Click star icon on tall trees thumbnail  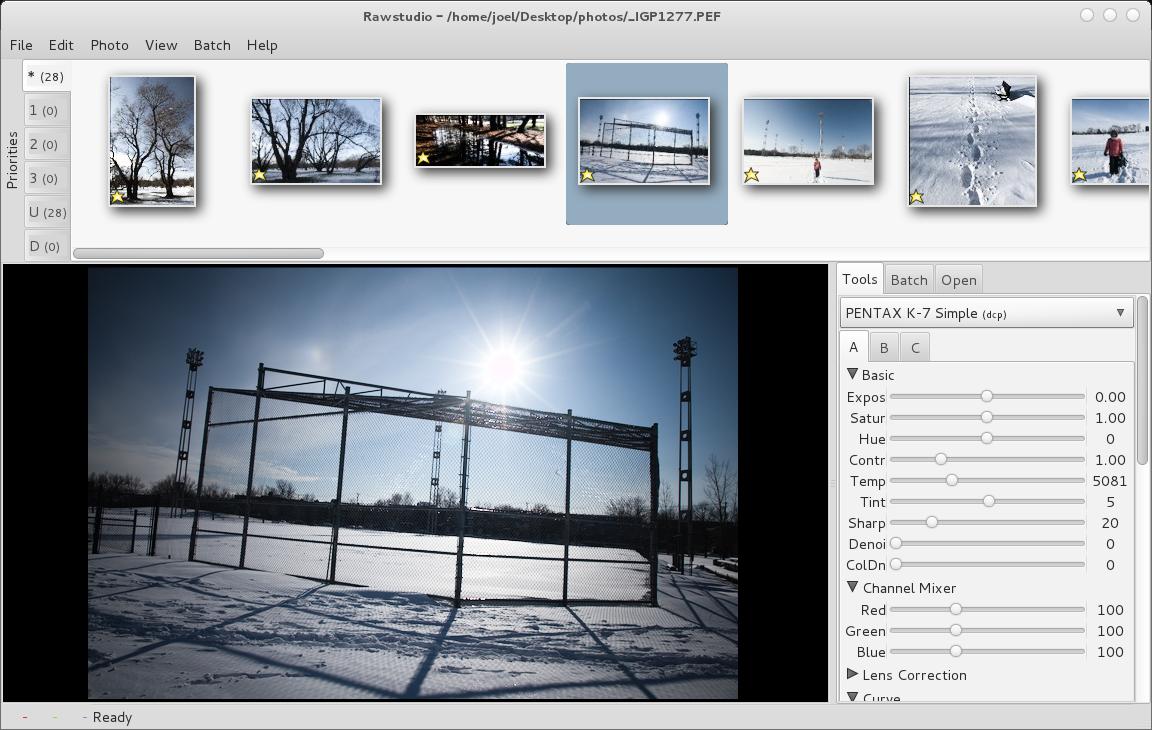(117, 196)
